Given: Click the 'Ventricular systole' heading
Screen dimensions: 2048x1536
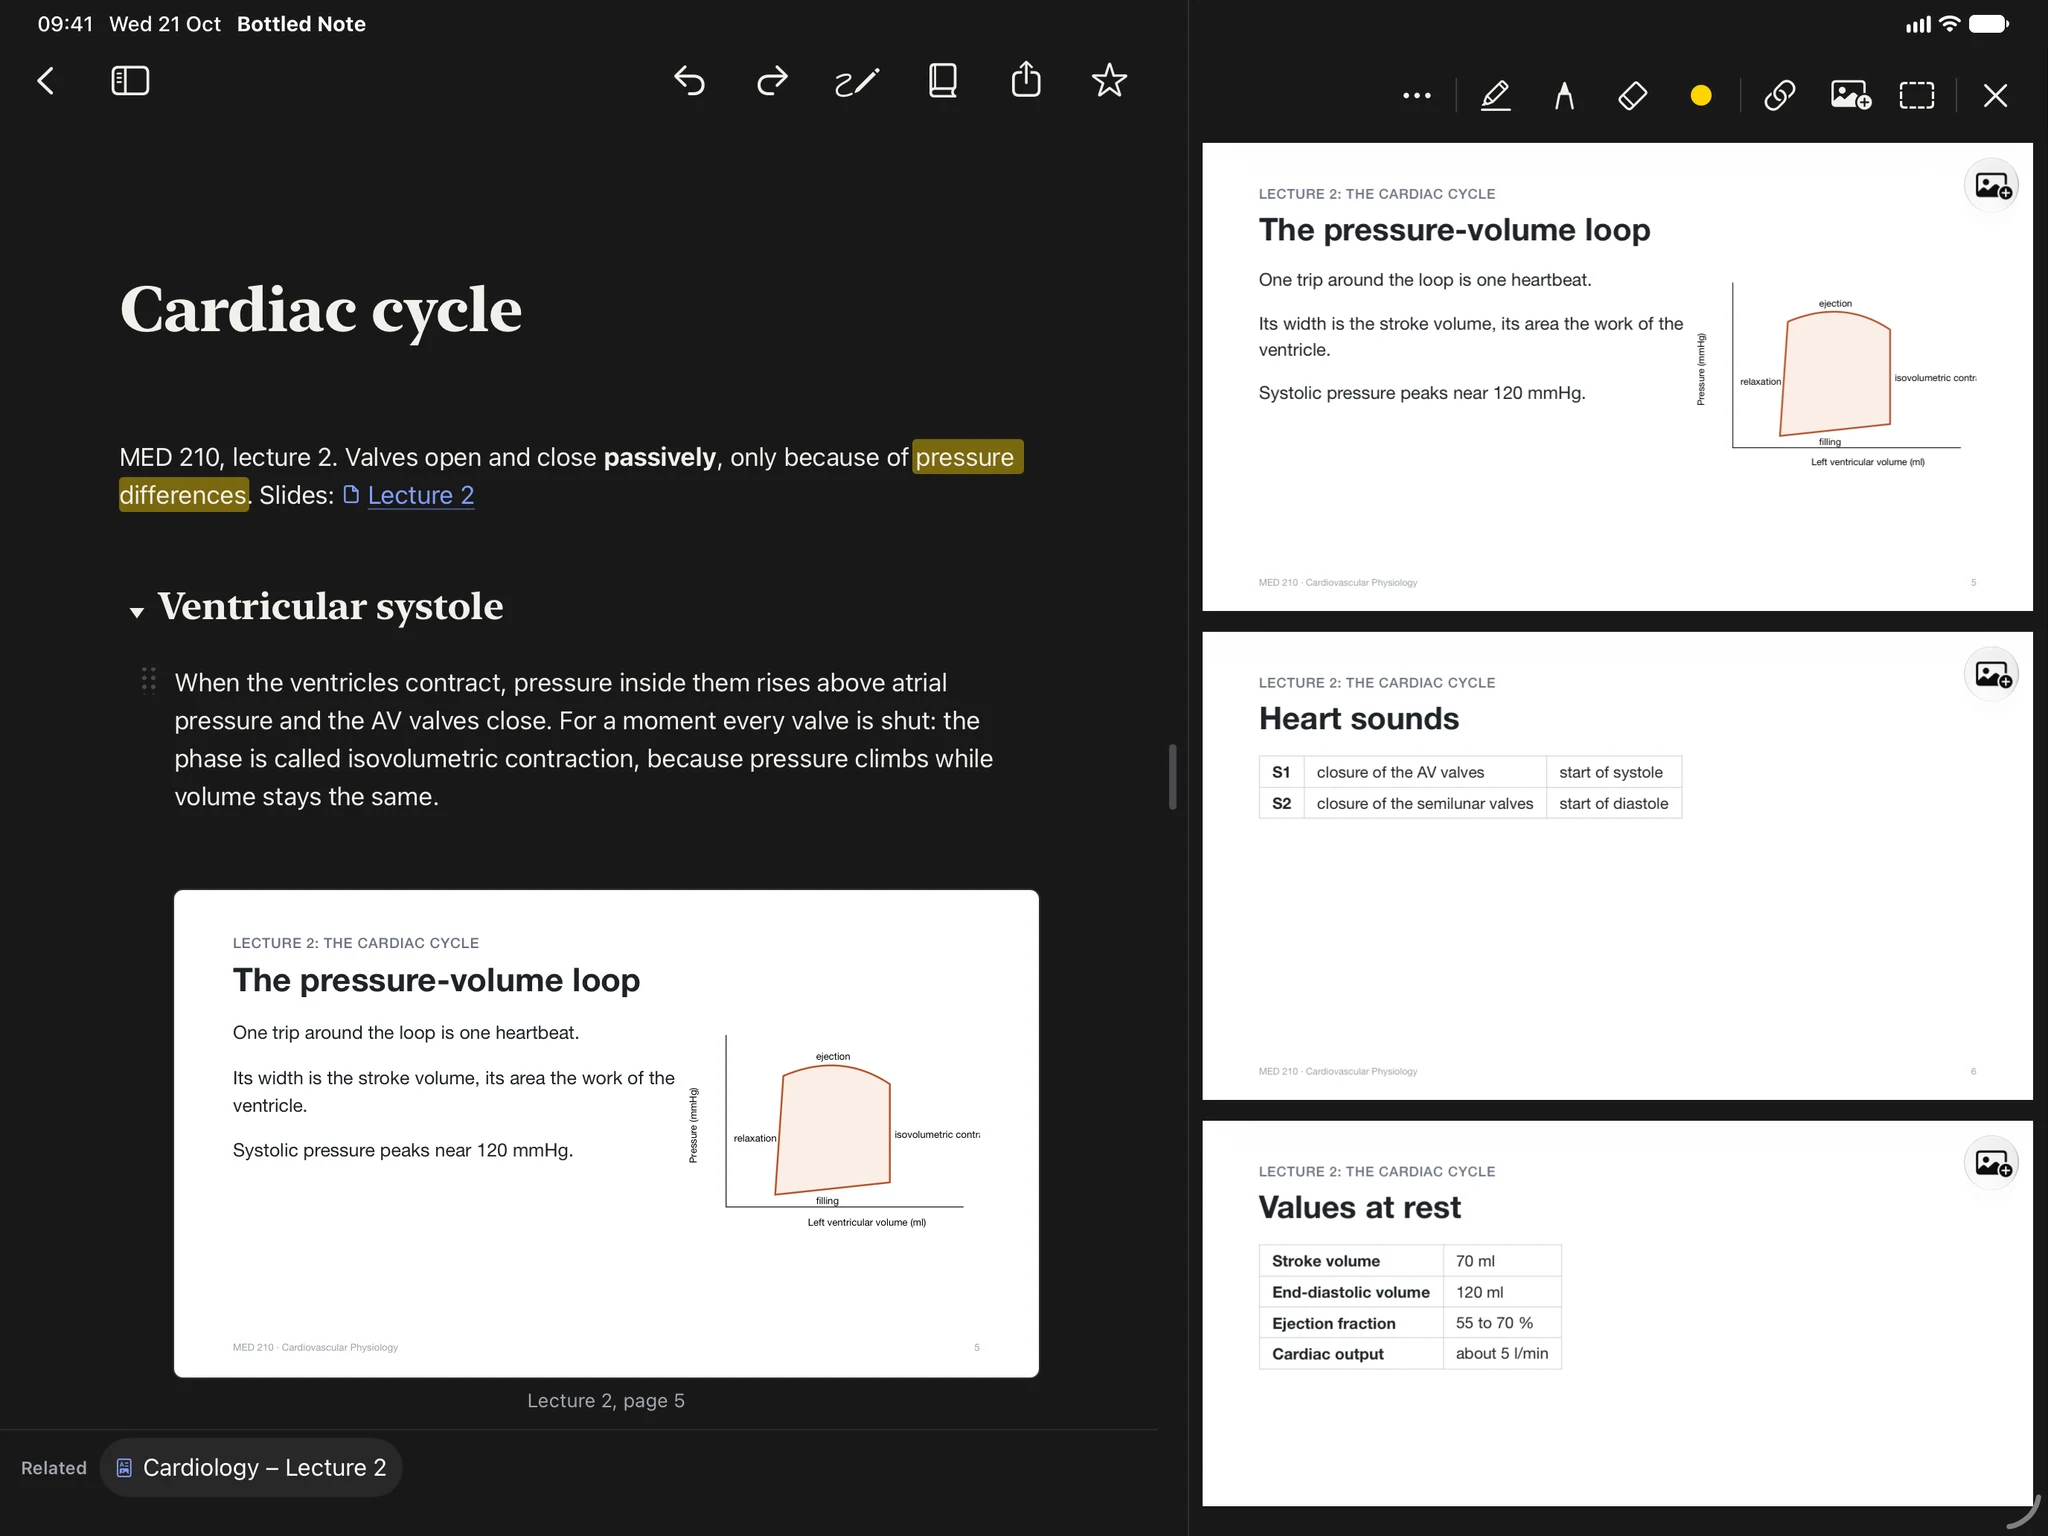Looking at the screenshot, I should (x=330, y=606).
